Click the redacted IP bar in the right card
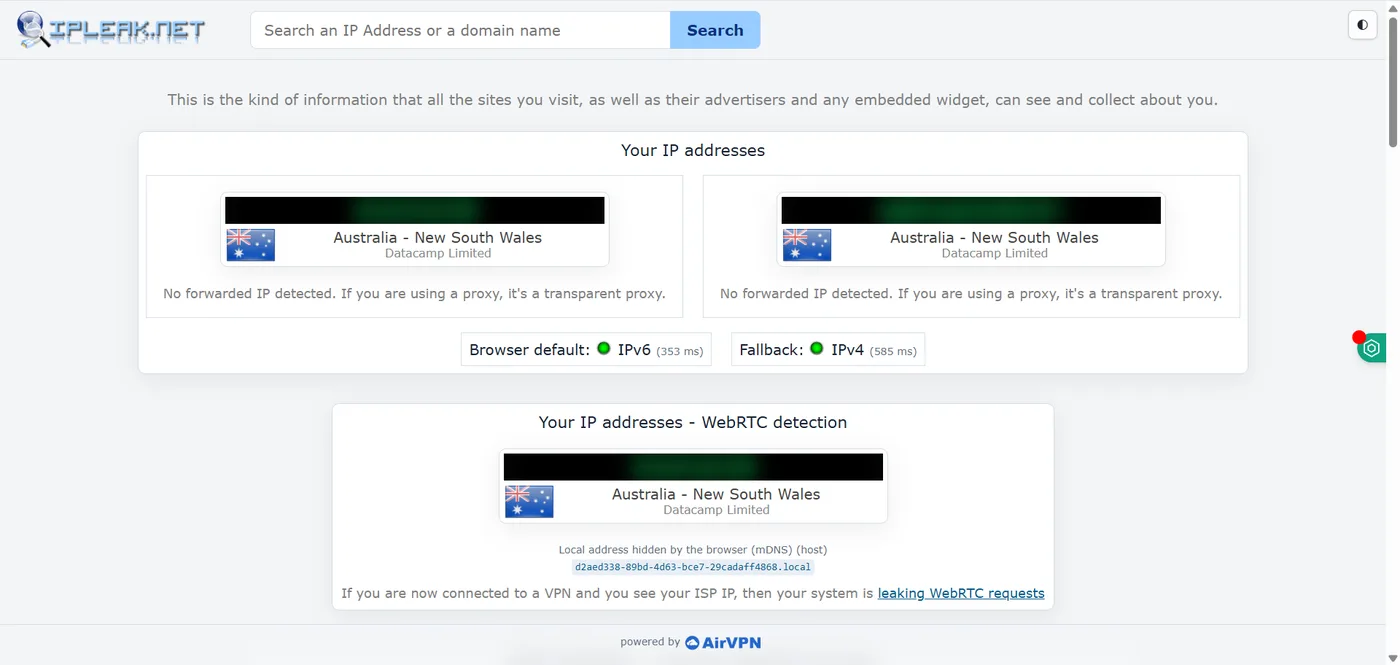 971,210
